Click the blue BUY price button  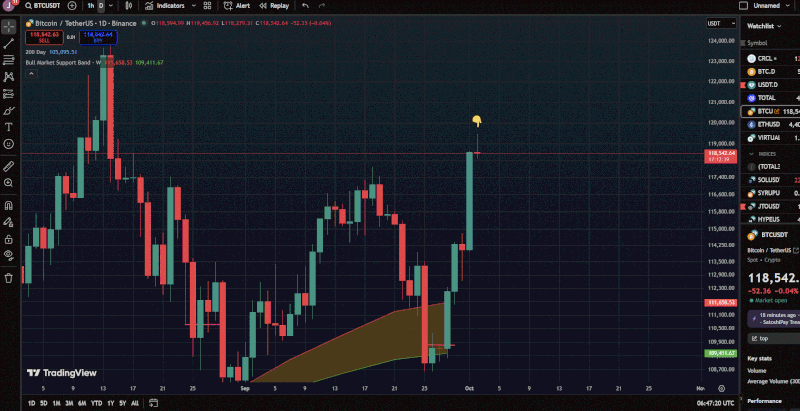click(x=98, y=37)
